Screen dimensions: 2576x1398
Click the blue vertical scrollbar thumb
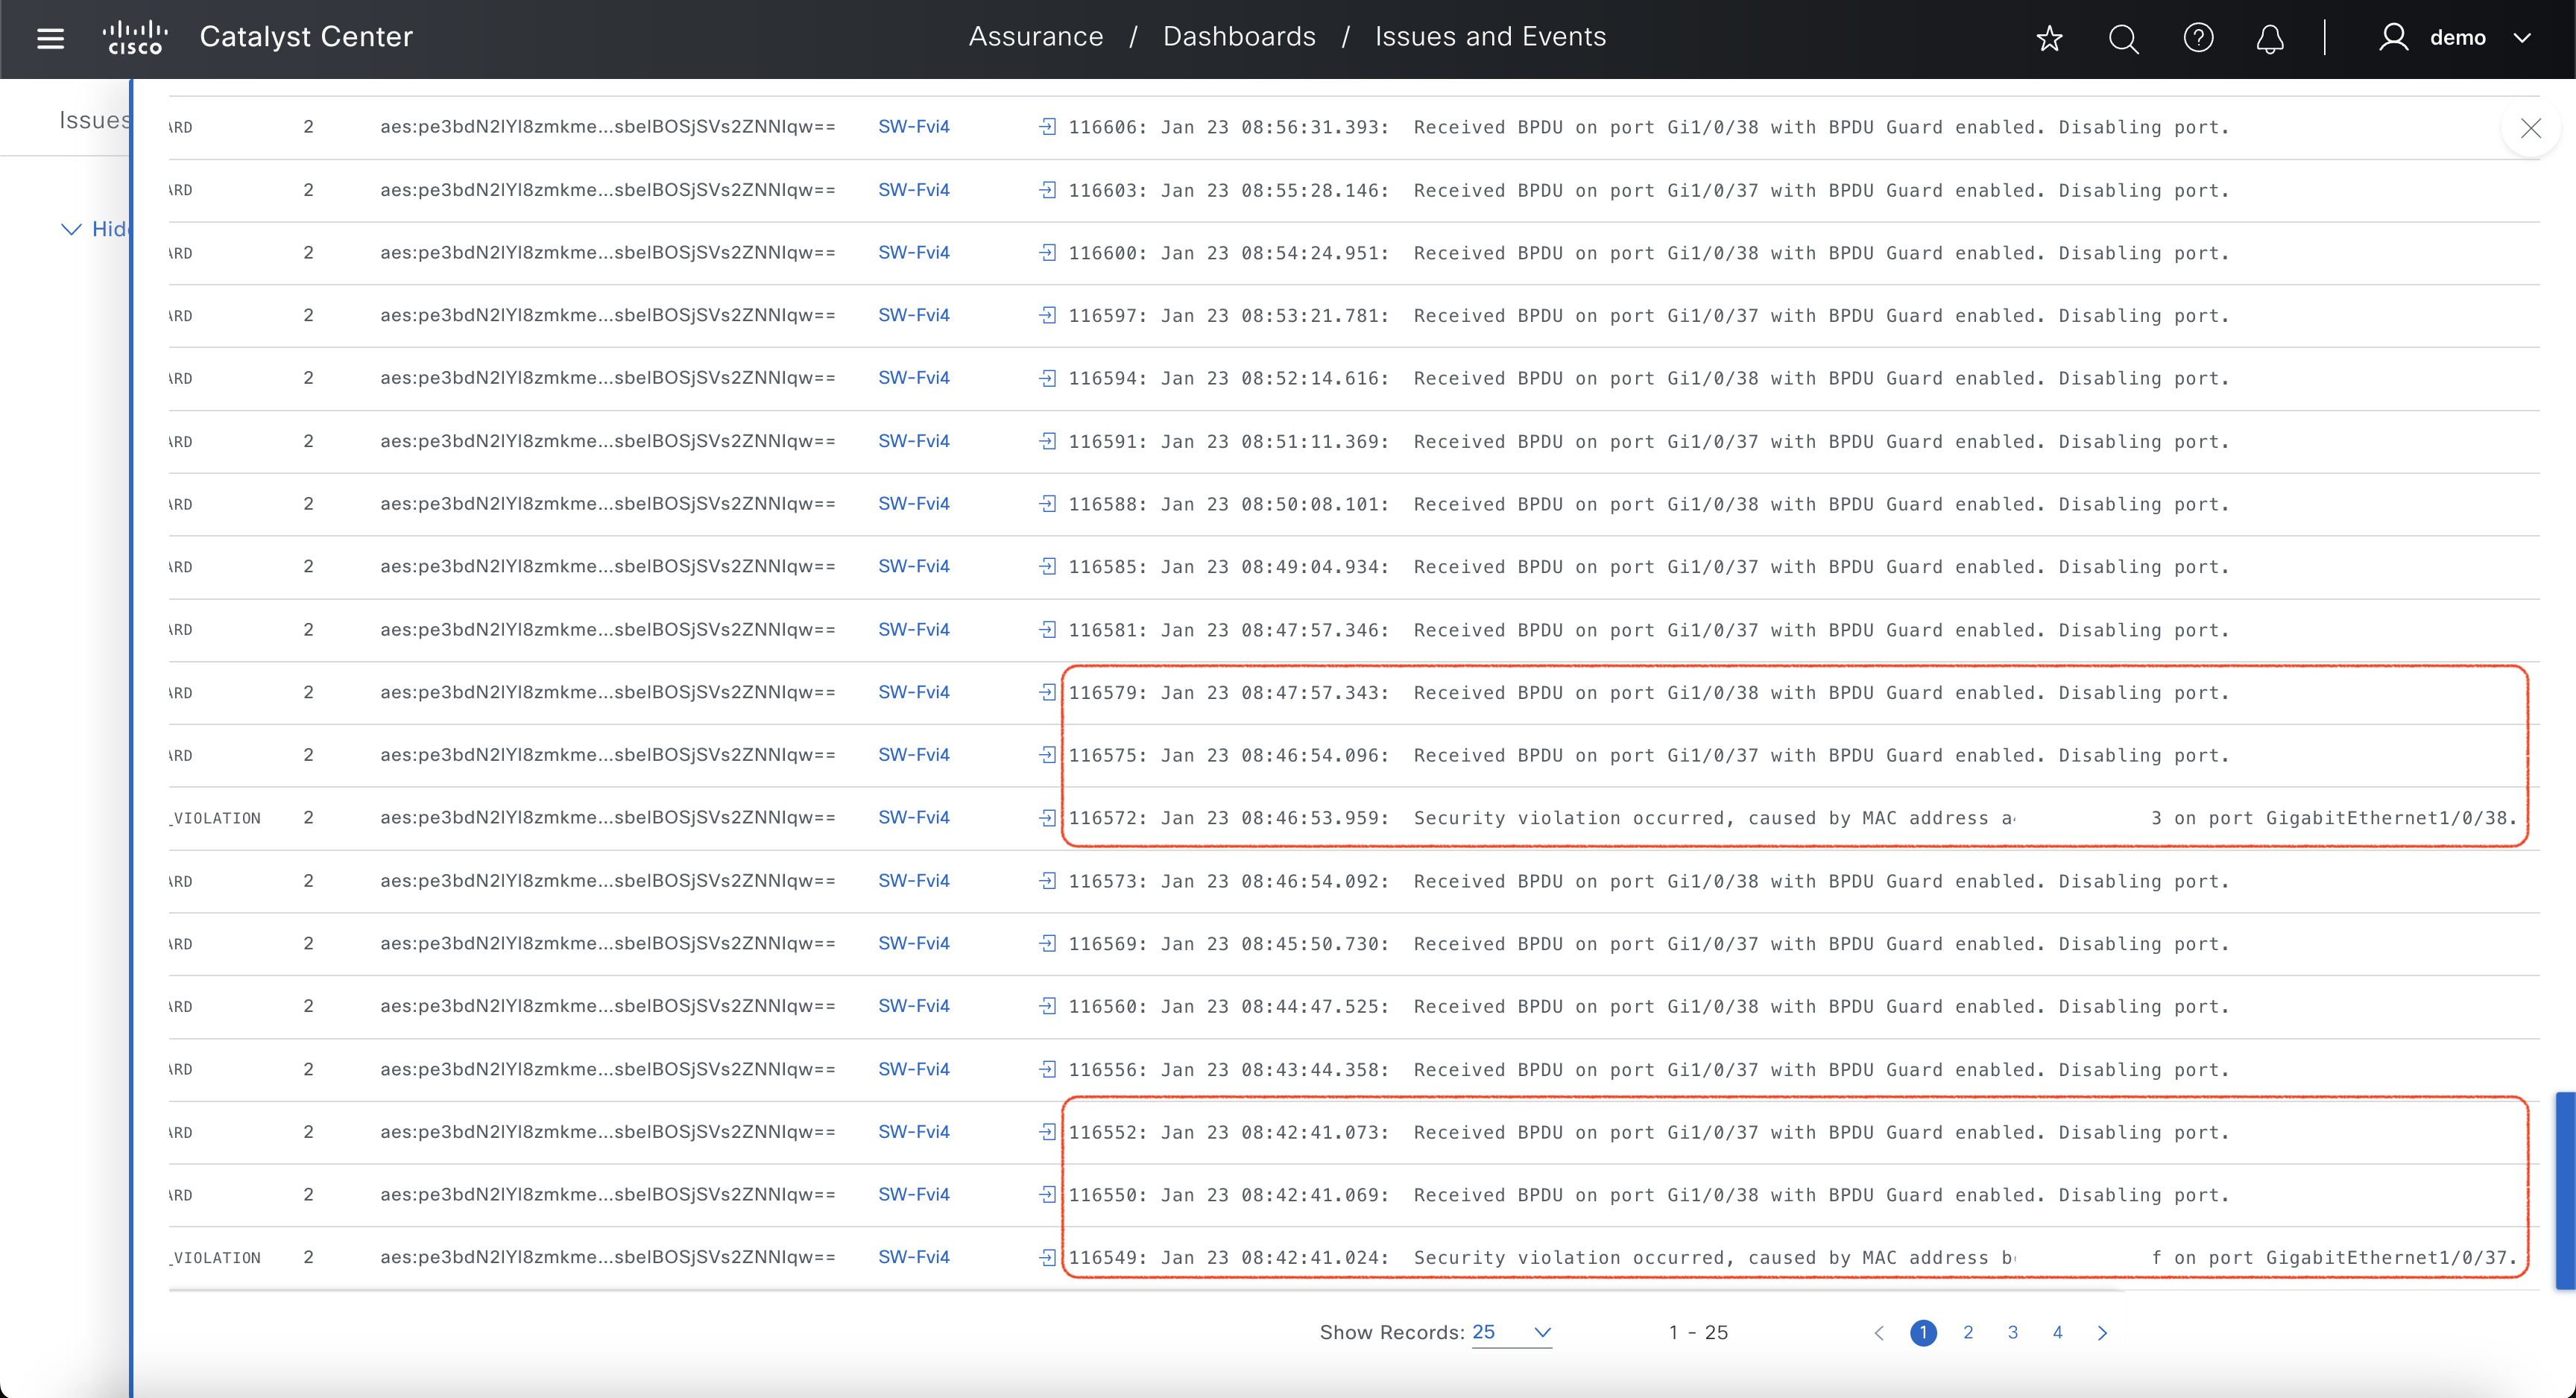pos(2565,1190)
